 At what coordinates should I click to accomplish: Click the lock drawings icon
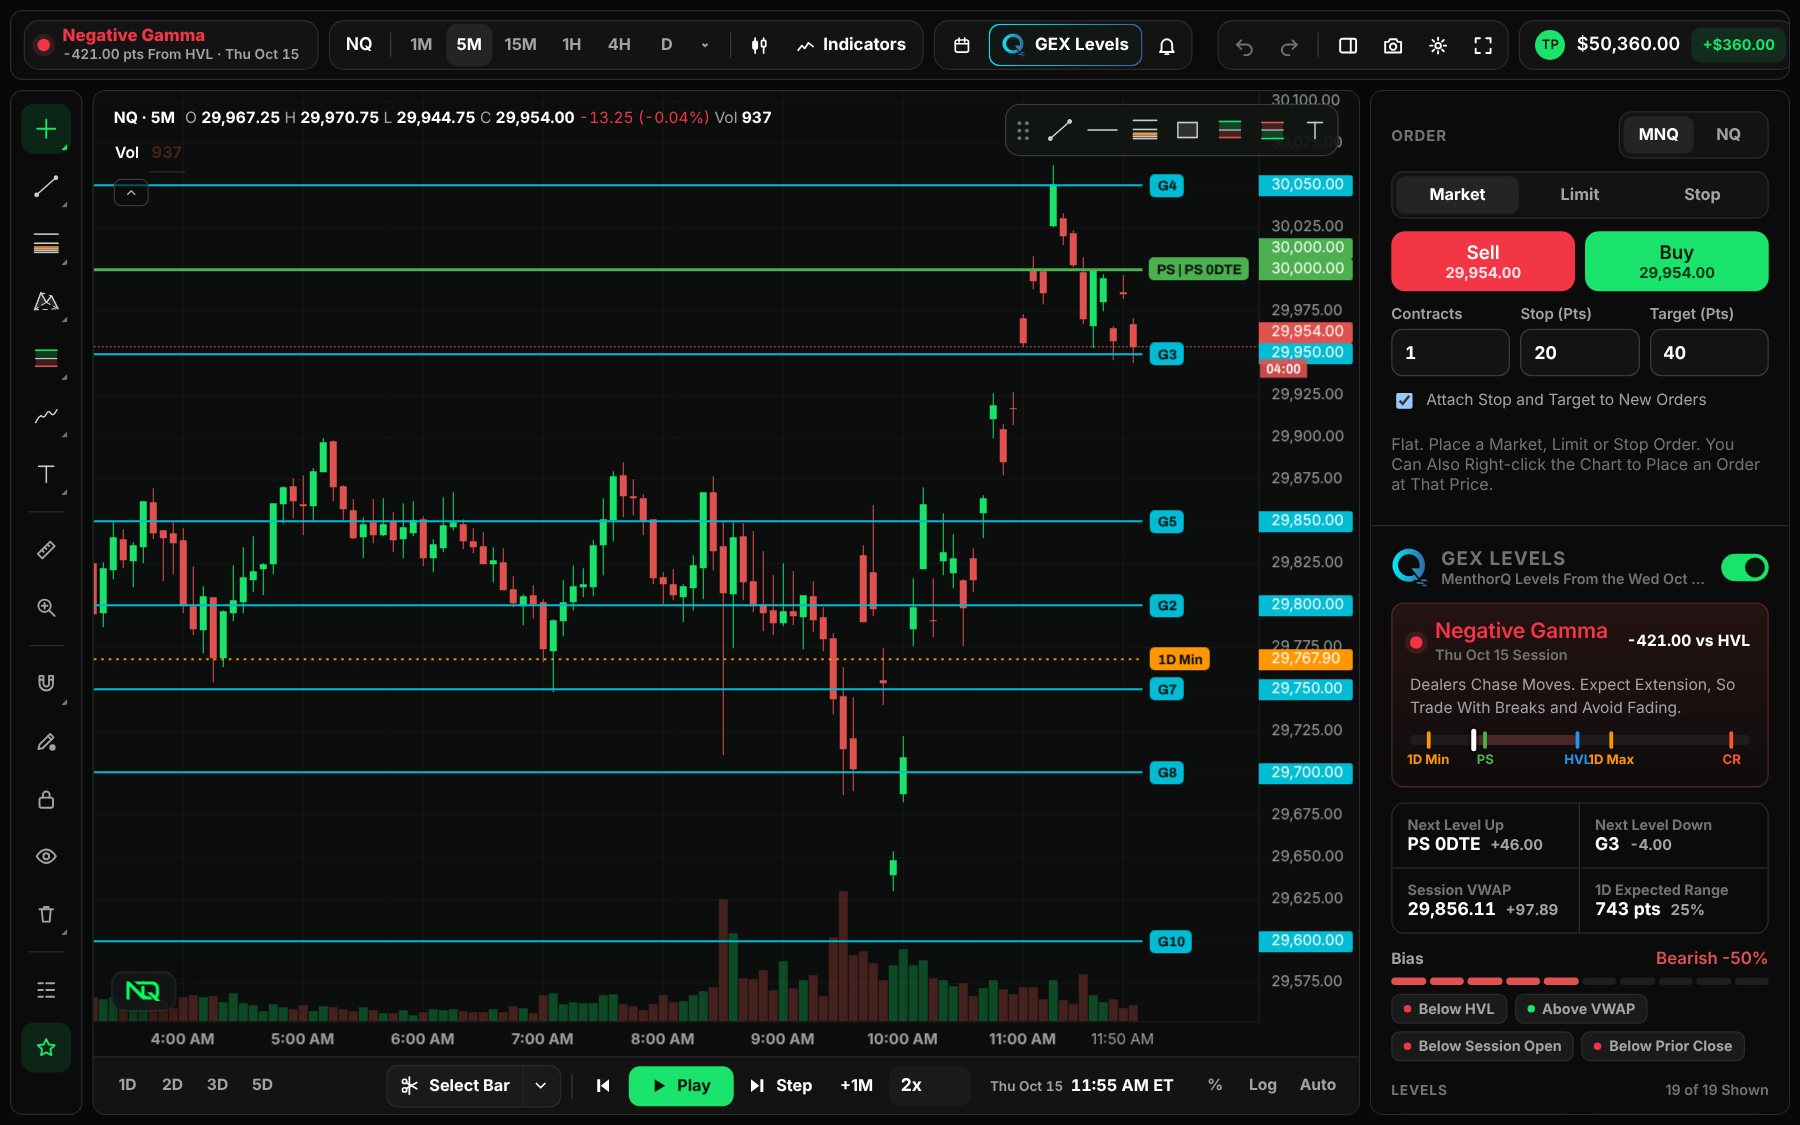tap(46, 800)
